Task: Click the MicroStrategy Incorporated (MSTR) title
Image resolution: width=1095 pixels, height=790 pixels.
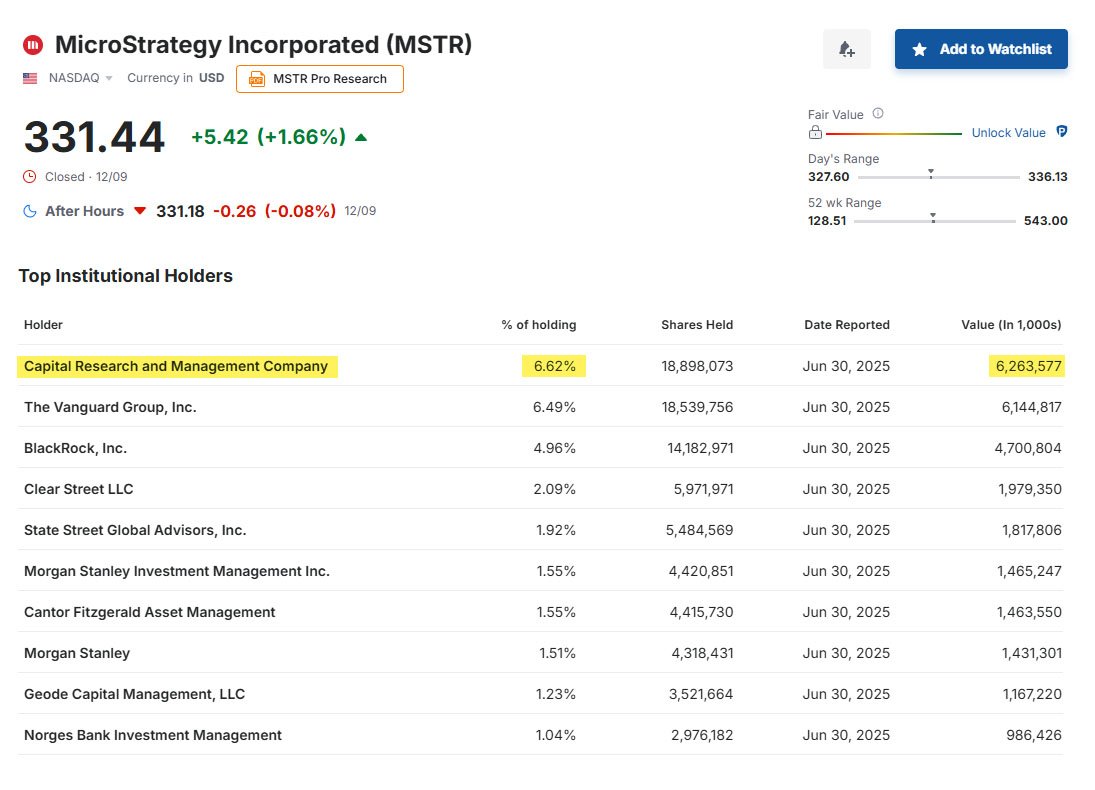Action: pos(264,45)
